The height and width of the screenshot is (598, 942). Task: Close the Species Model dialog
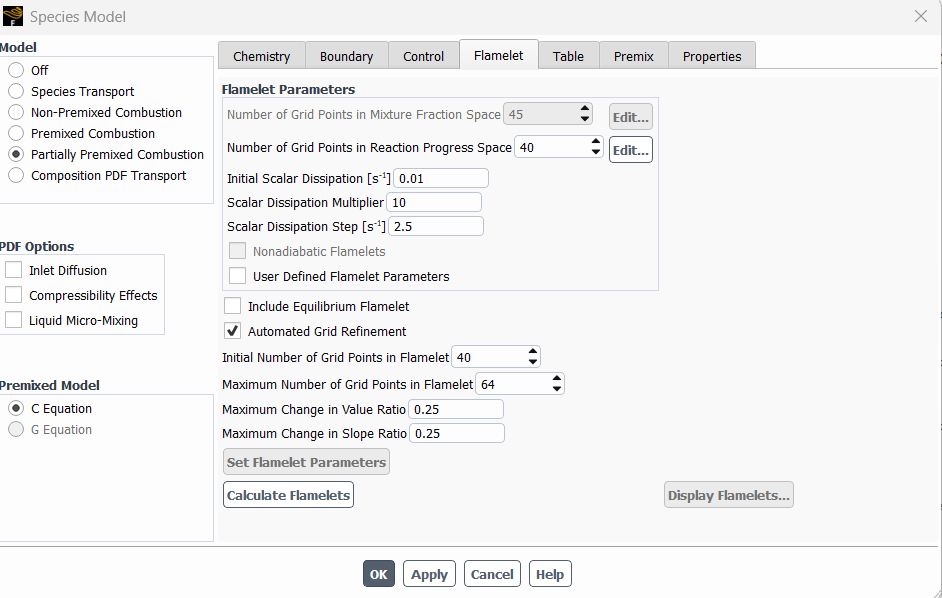(920, 16)
